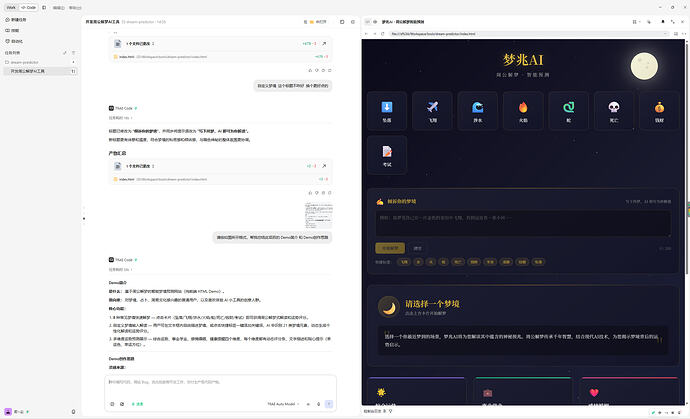Open the automation item in left sidebar
690x419 pixels.
click(x=14, y=41)
